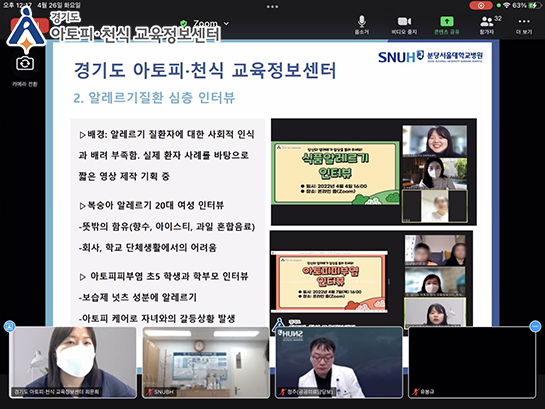Image resolution: width=545 pixels, height=409 pixels.
Task: Mute the microphone with 음소거 icon
Action: click(361, 22)
